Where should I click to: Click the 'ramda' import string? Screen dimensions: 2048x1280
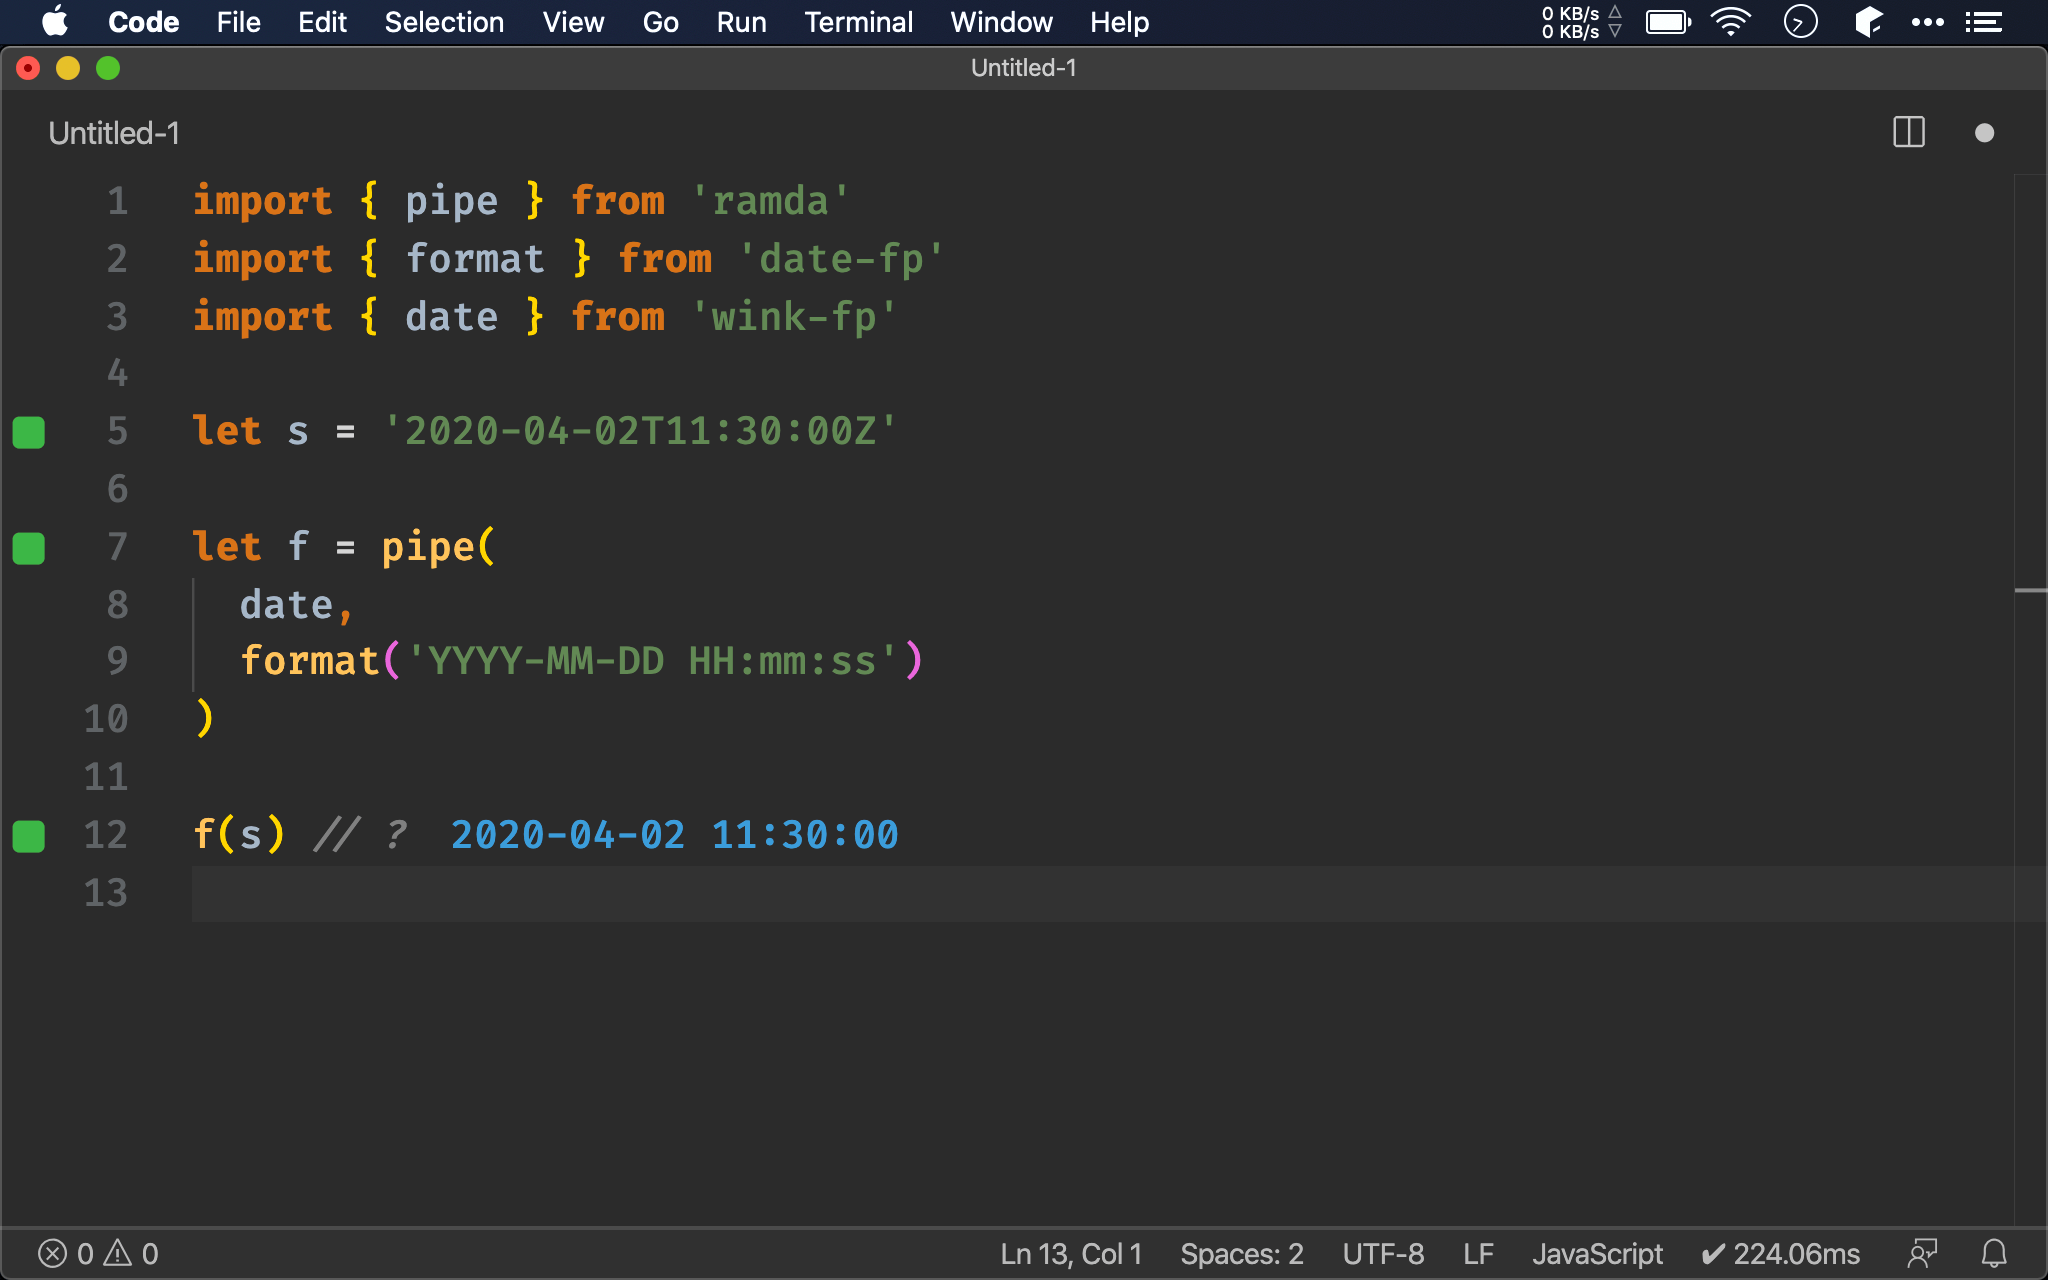(x=771, y=201)
